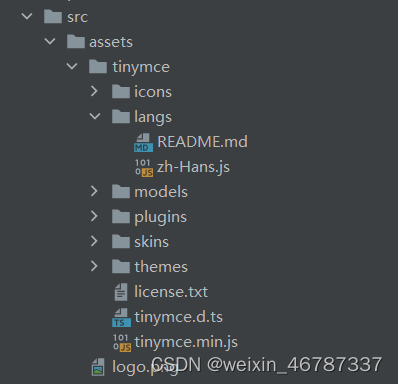Select tinymce.min.js file label

pyautogui.click(x=186, y=342)
